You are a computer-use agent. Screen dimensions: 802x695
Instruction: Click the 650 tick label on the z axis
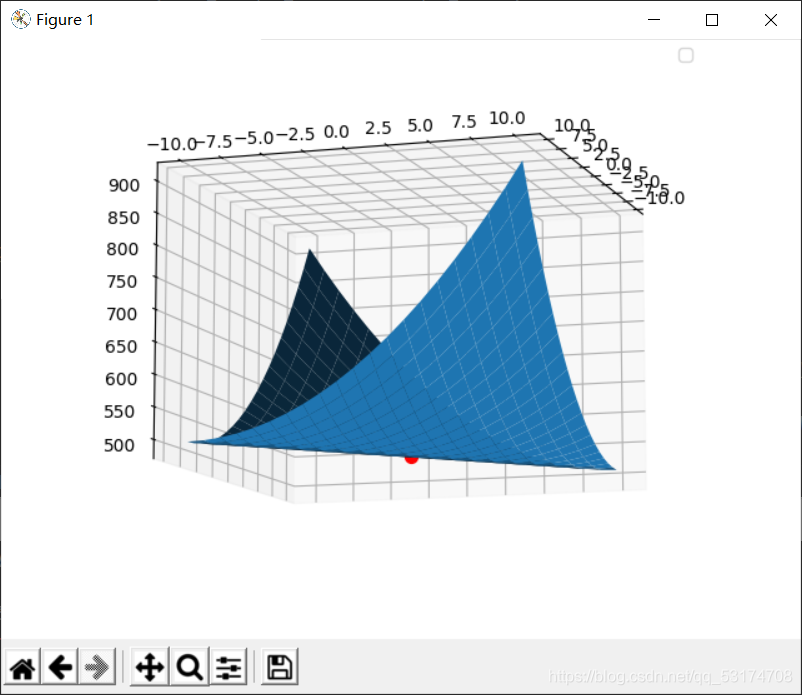click(x=121, y=346)
